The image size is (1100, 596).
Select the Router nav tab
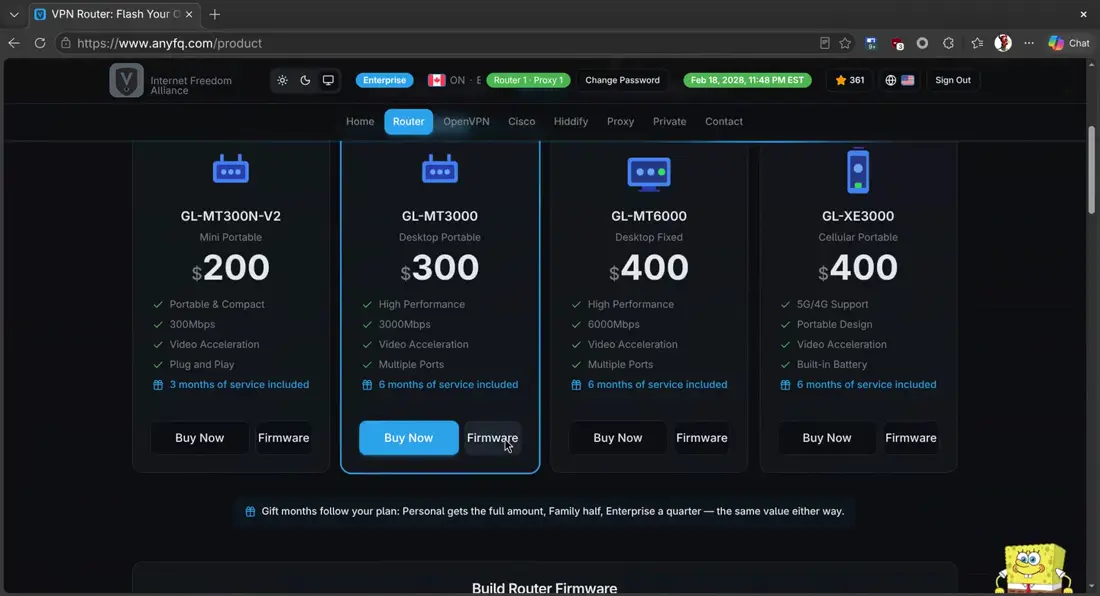(x=408, y=121)
